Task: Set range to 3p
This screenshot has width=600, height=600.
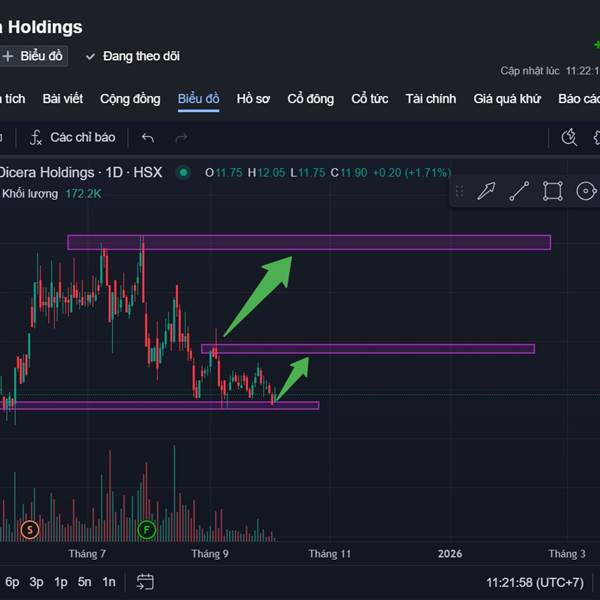Action: [36, 582]
